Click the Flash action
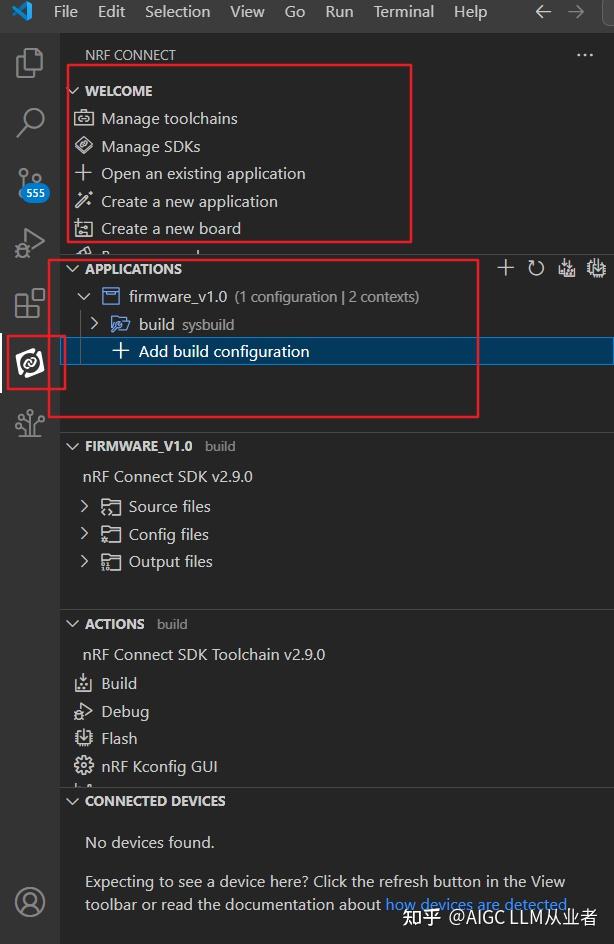614x944 pixels. (x=119, y=739)
